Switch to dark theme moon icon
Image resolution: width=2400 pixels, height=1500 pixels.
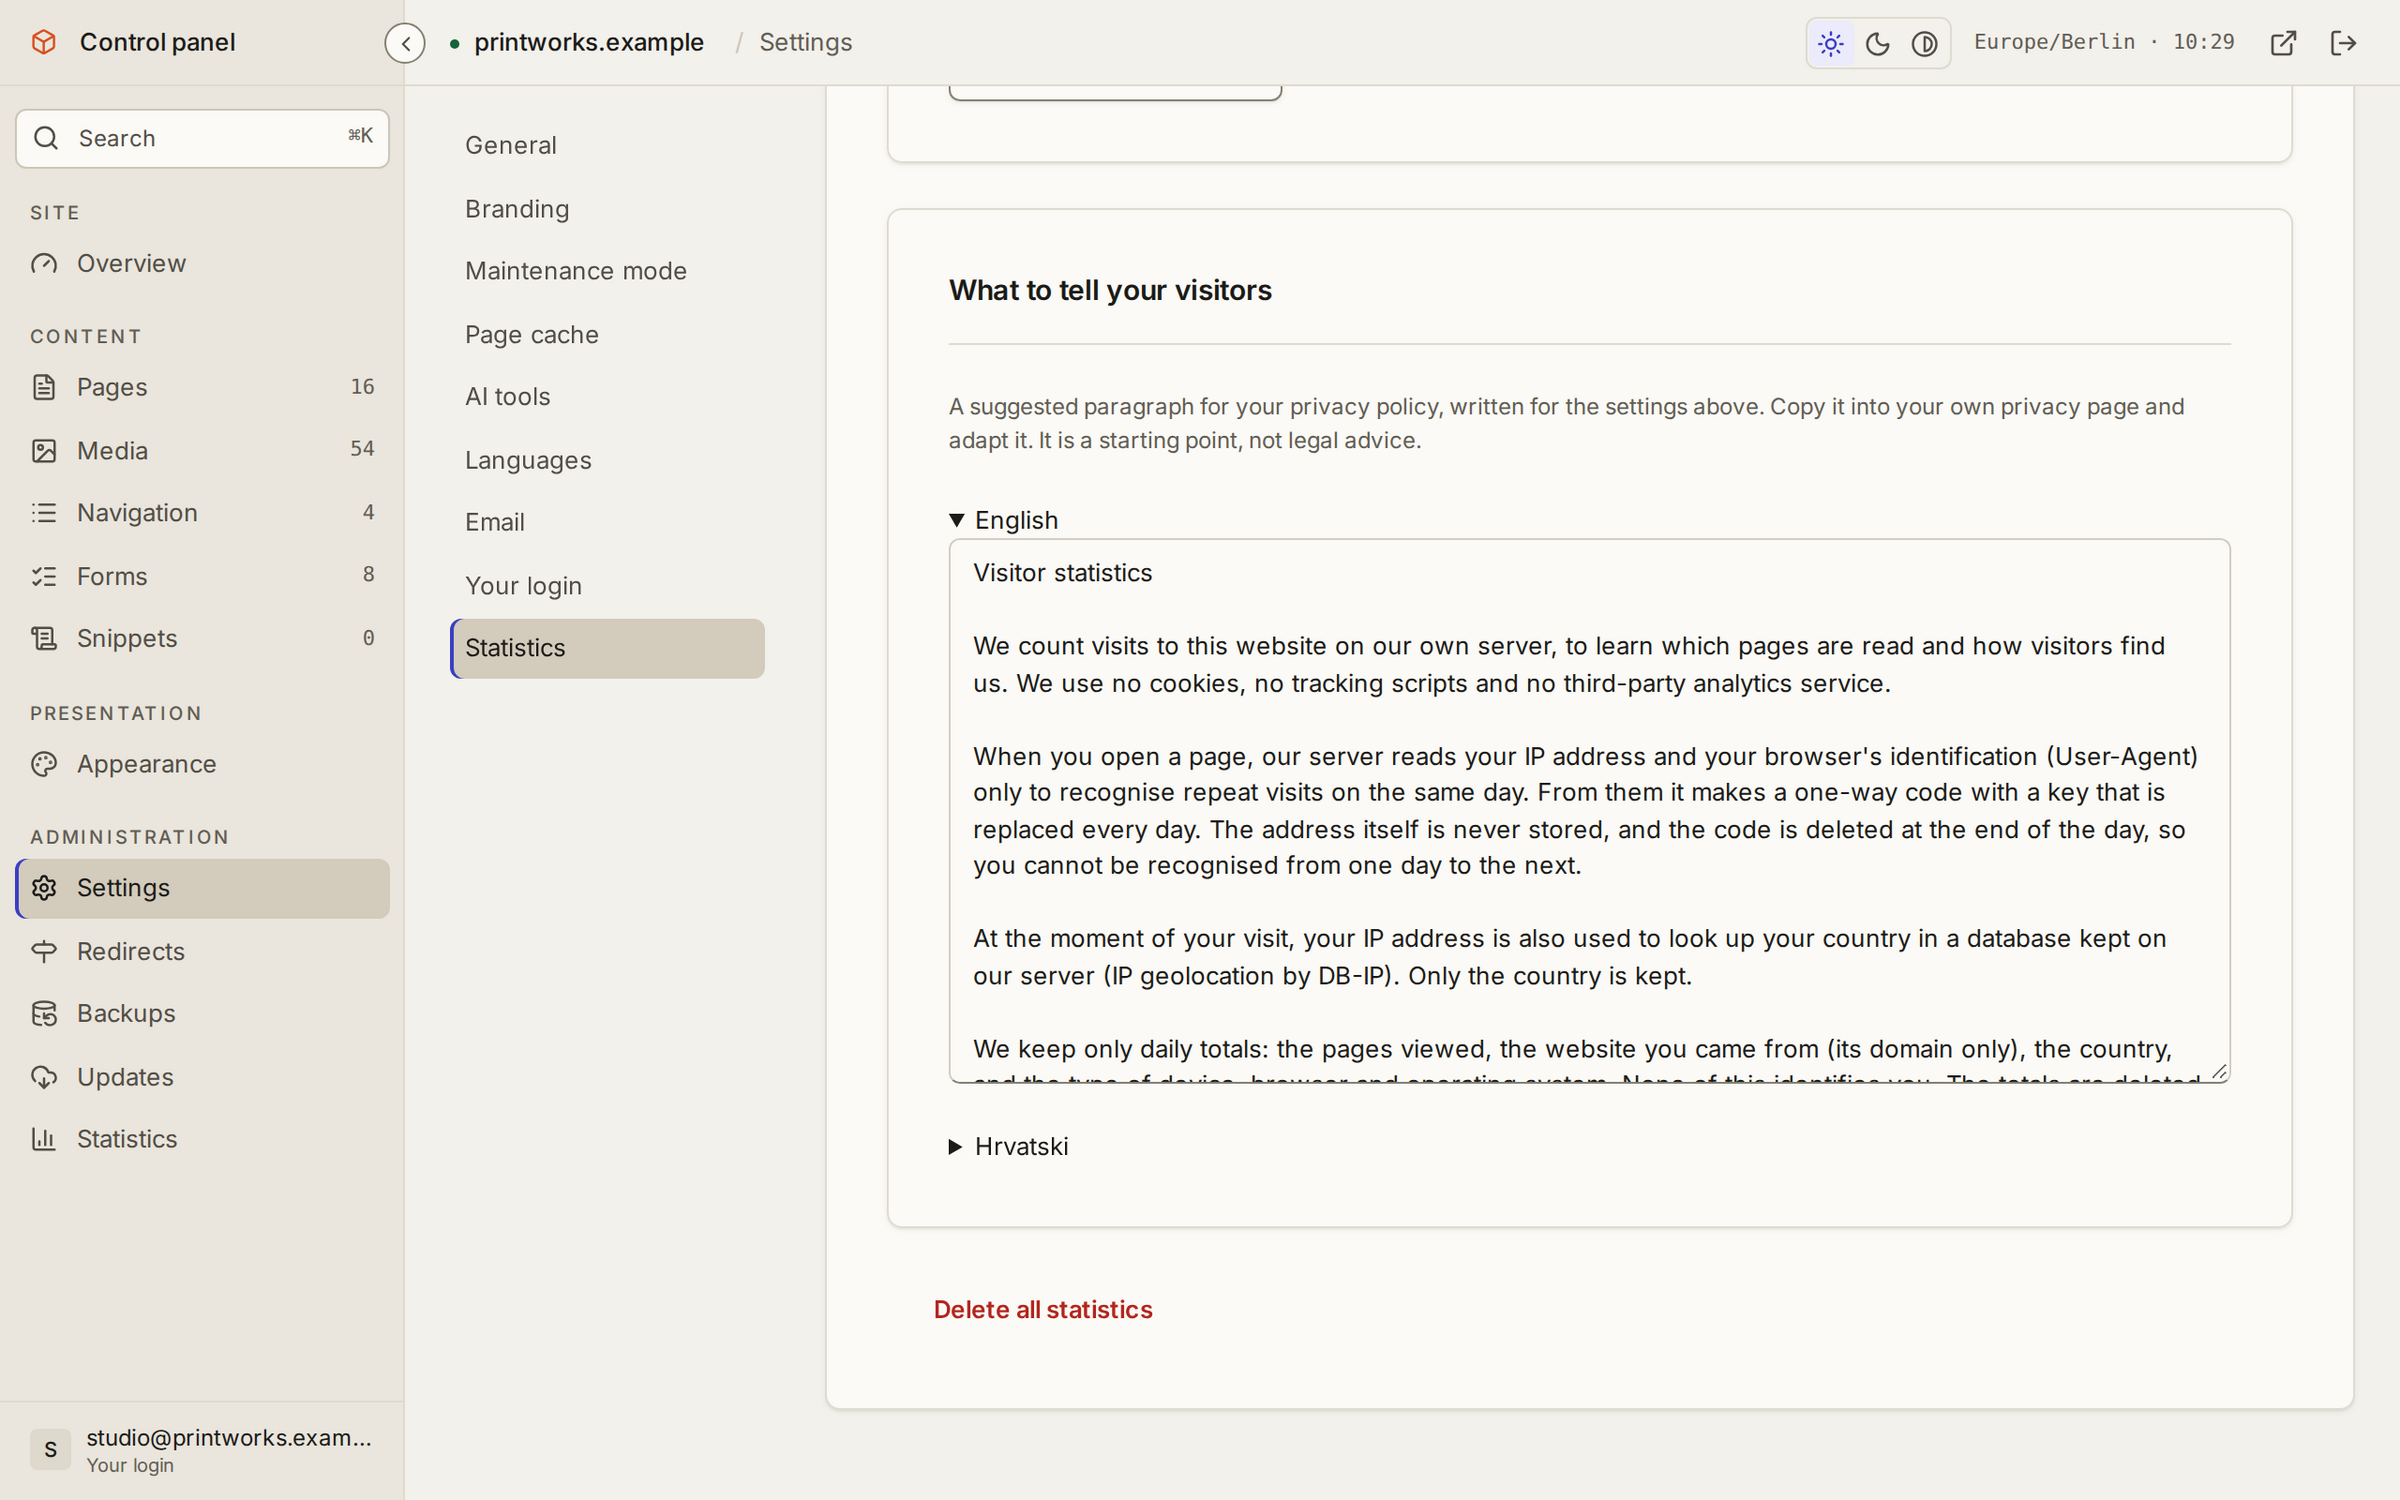1877,43
